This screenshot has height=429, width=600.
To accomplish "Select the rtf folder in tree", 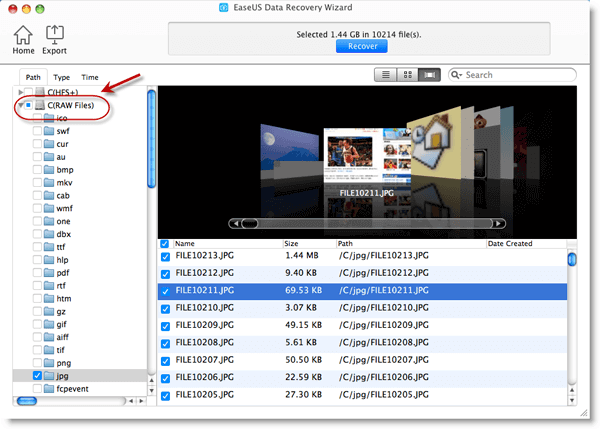I will coord(61,285).
